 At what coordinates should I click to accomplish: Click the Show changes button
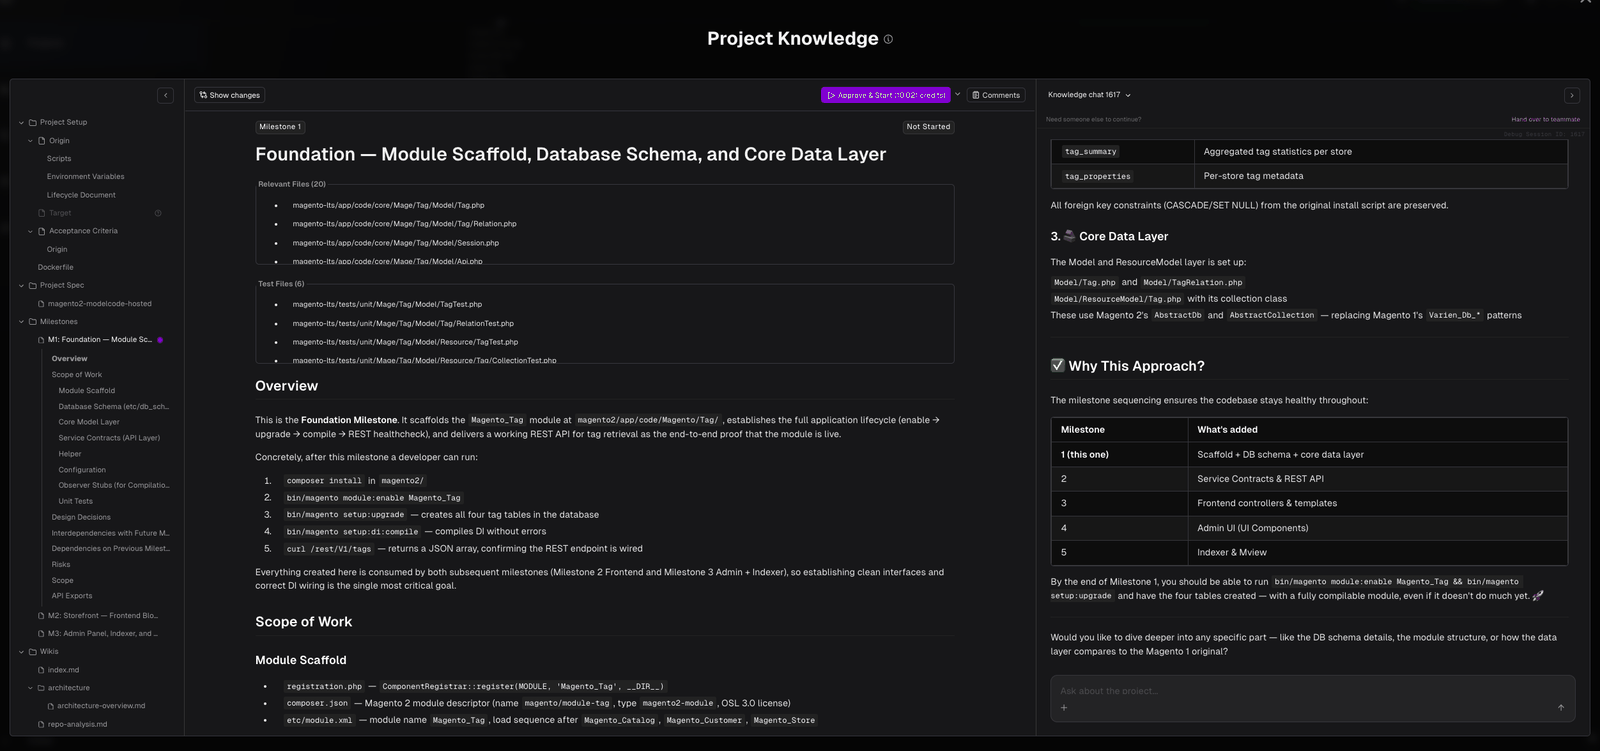point(230,96)
